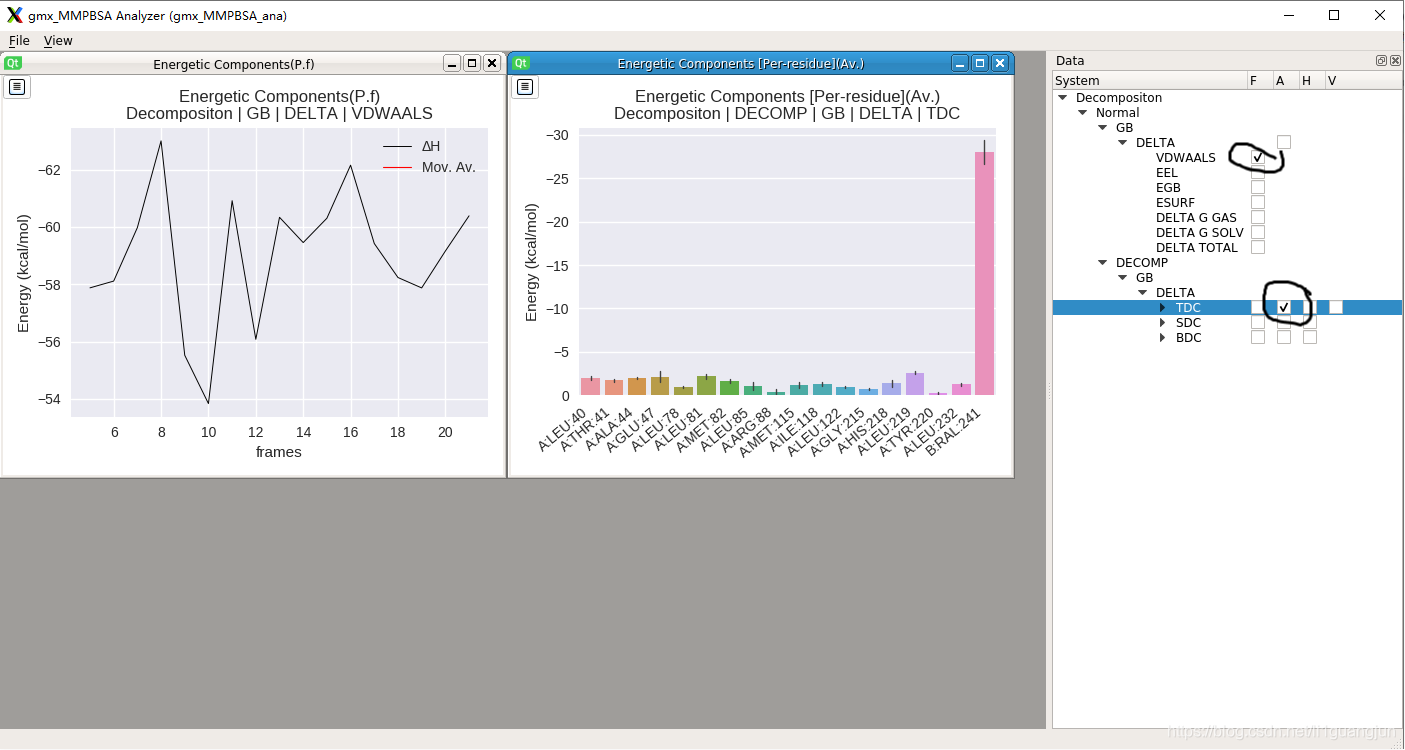Collapse the DECOMP tree node

pos(1102,263)
